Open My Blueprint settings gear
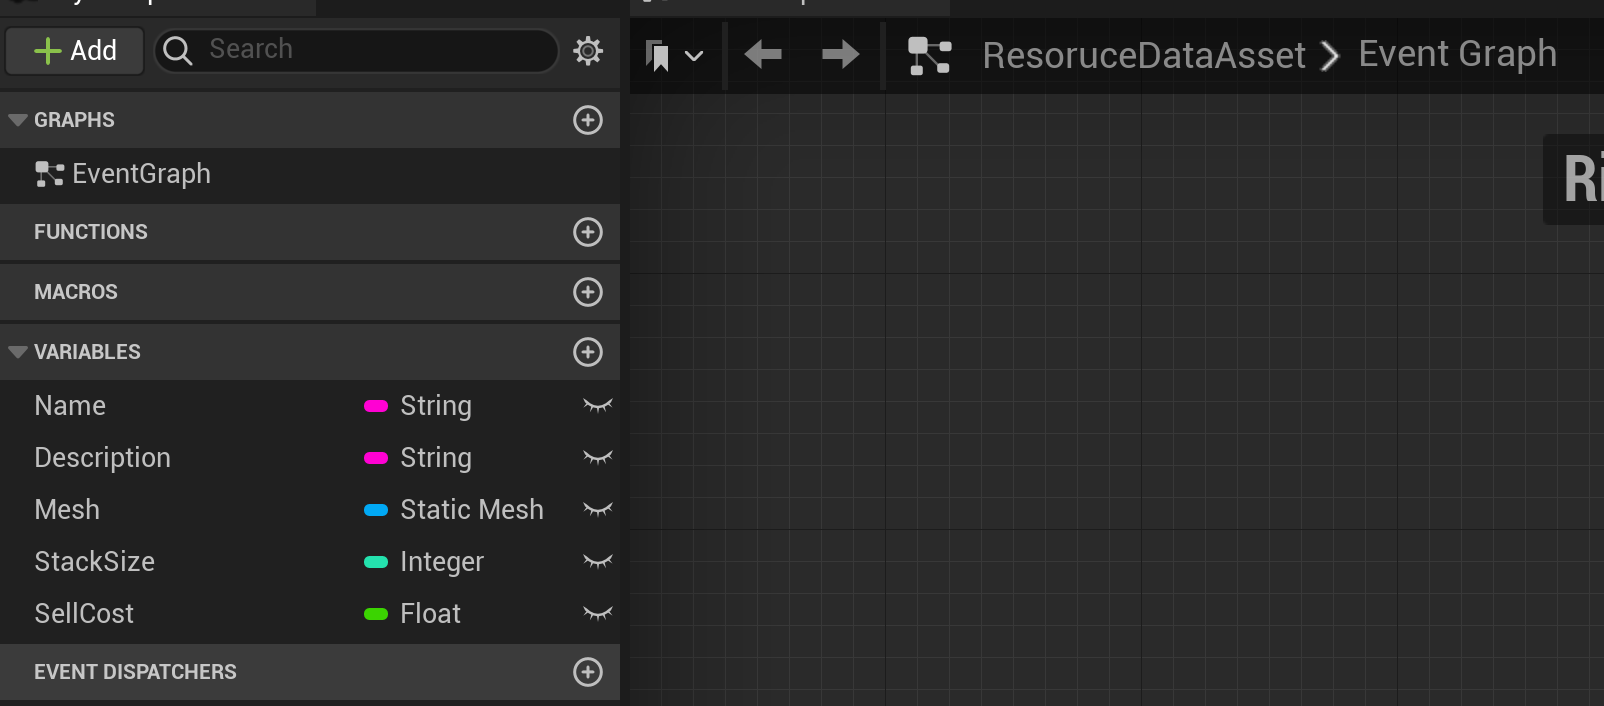Screen dimensions: 1604x706 click(588, 51)
